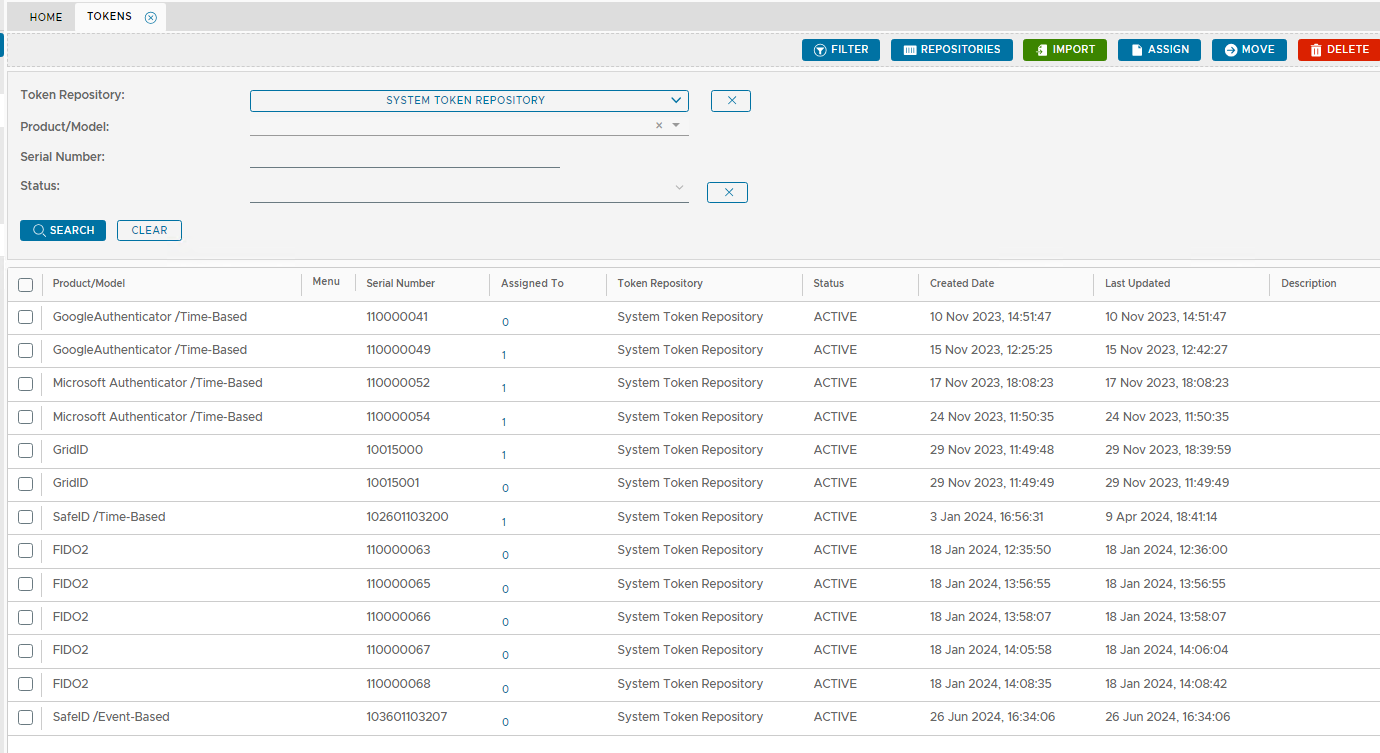Click the red Delete trash button
The width and height of the screenshot is (1380, 753).
pos(1338,50)
